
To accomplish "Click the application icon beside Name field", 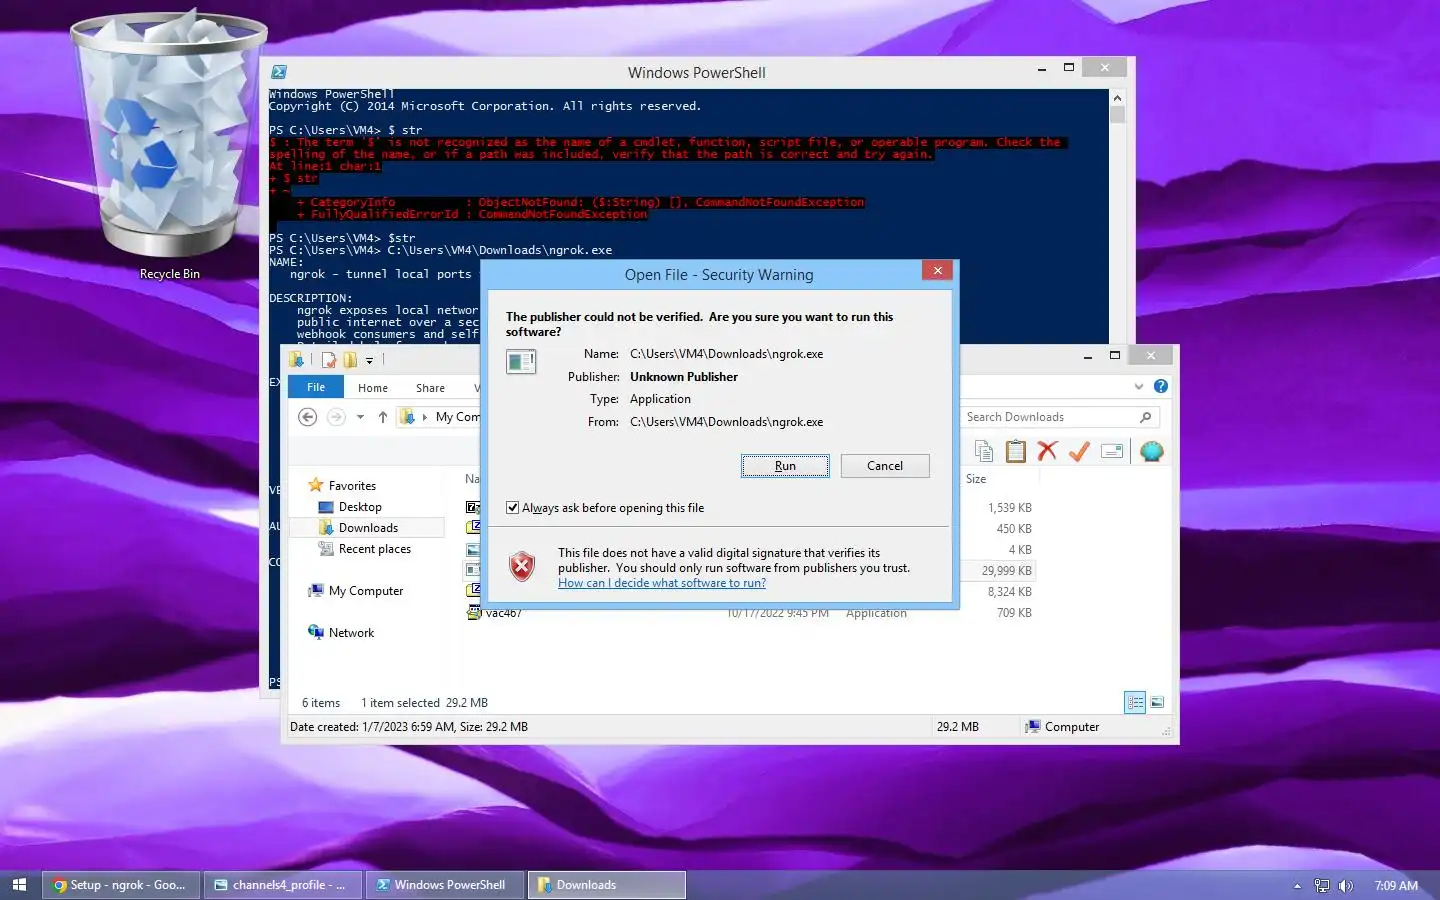I will click(x=521, y=361).
